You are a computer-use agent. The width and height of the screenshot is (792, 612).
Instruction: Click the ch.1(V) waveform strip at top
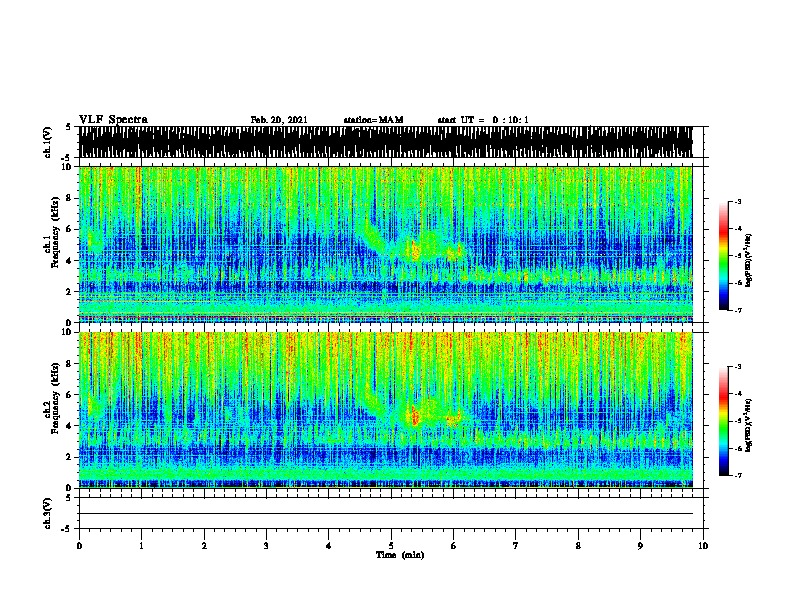(x=385, y=142)
